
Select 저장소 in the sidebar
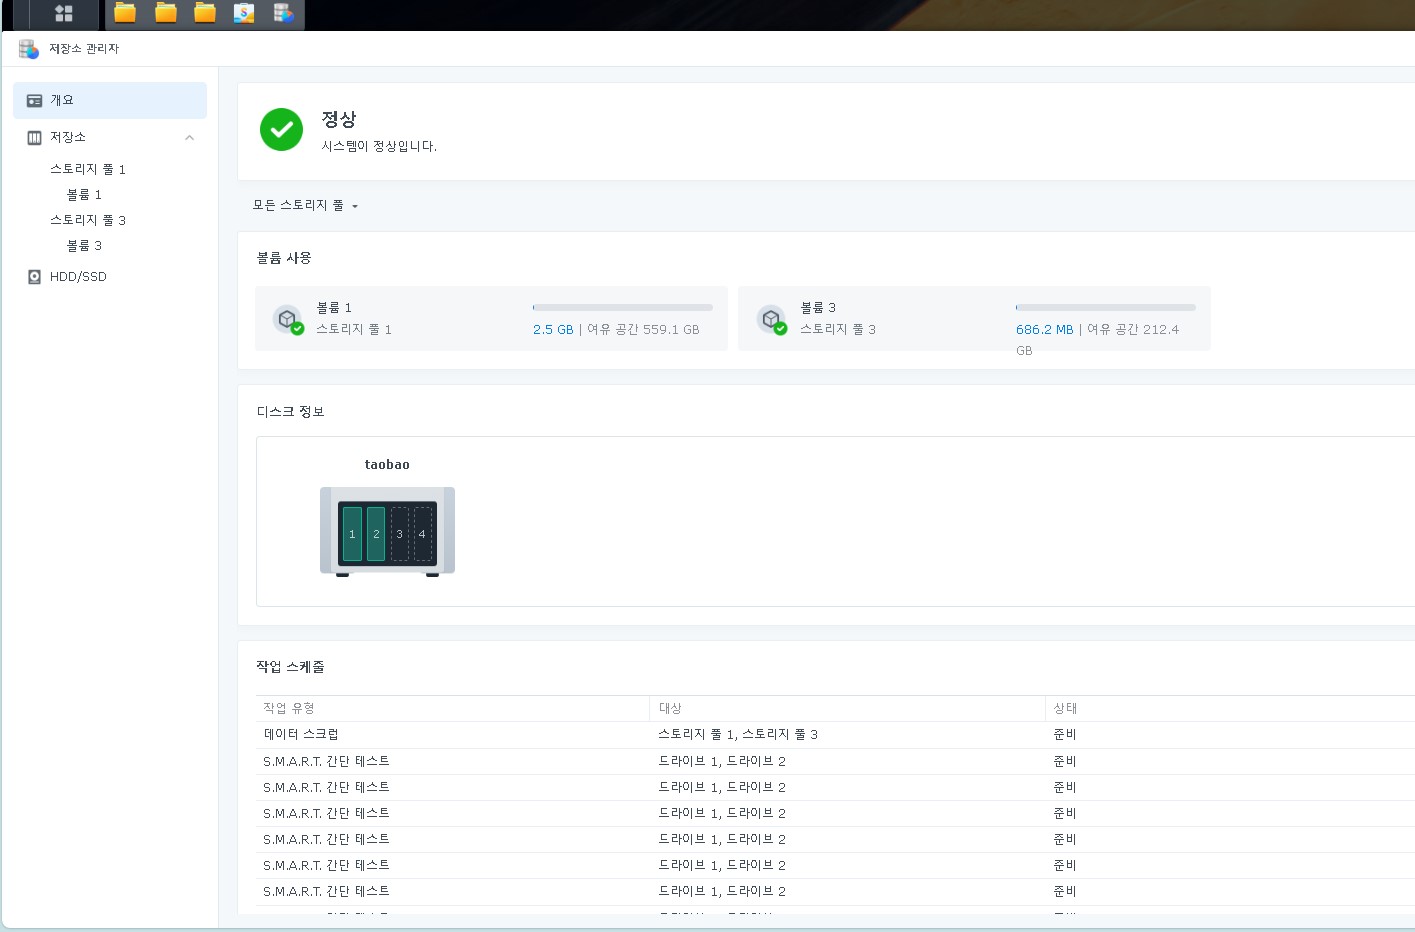point(110,137)
